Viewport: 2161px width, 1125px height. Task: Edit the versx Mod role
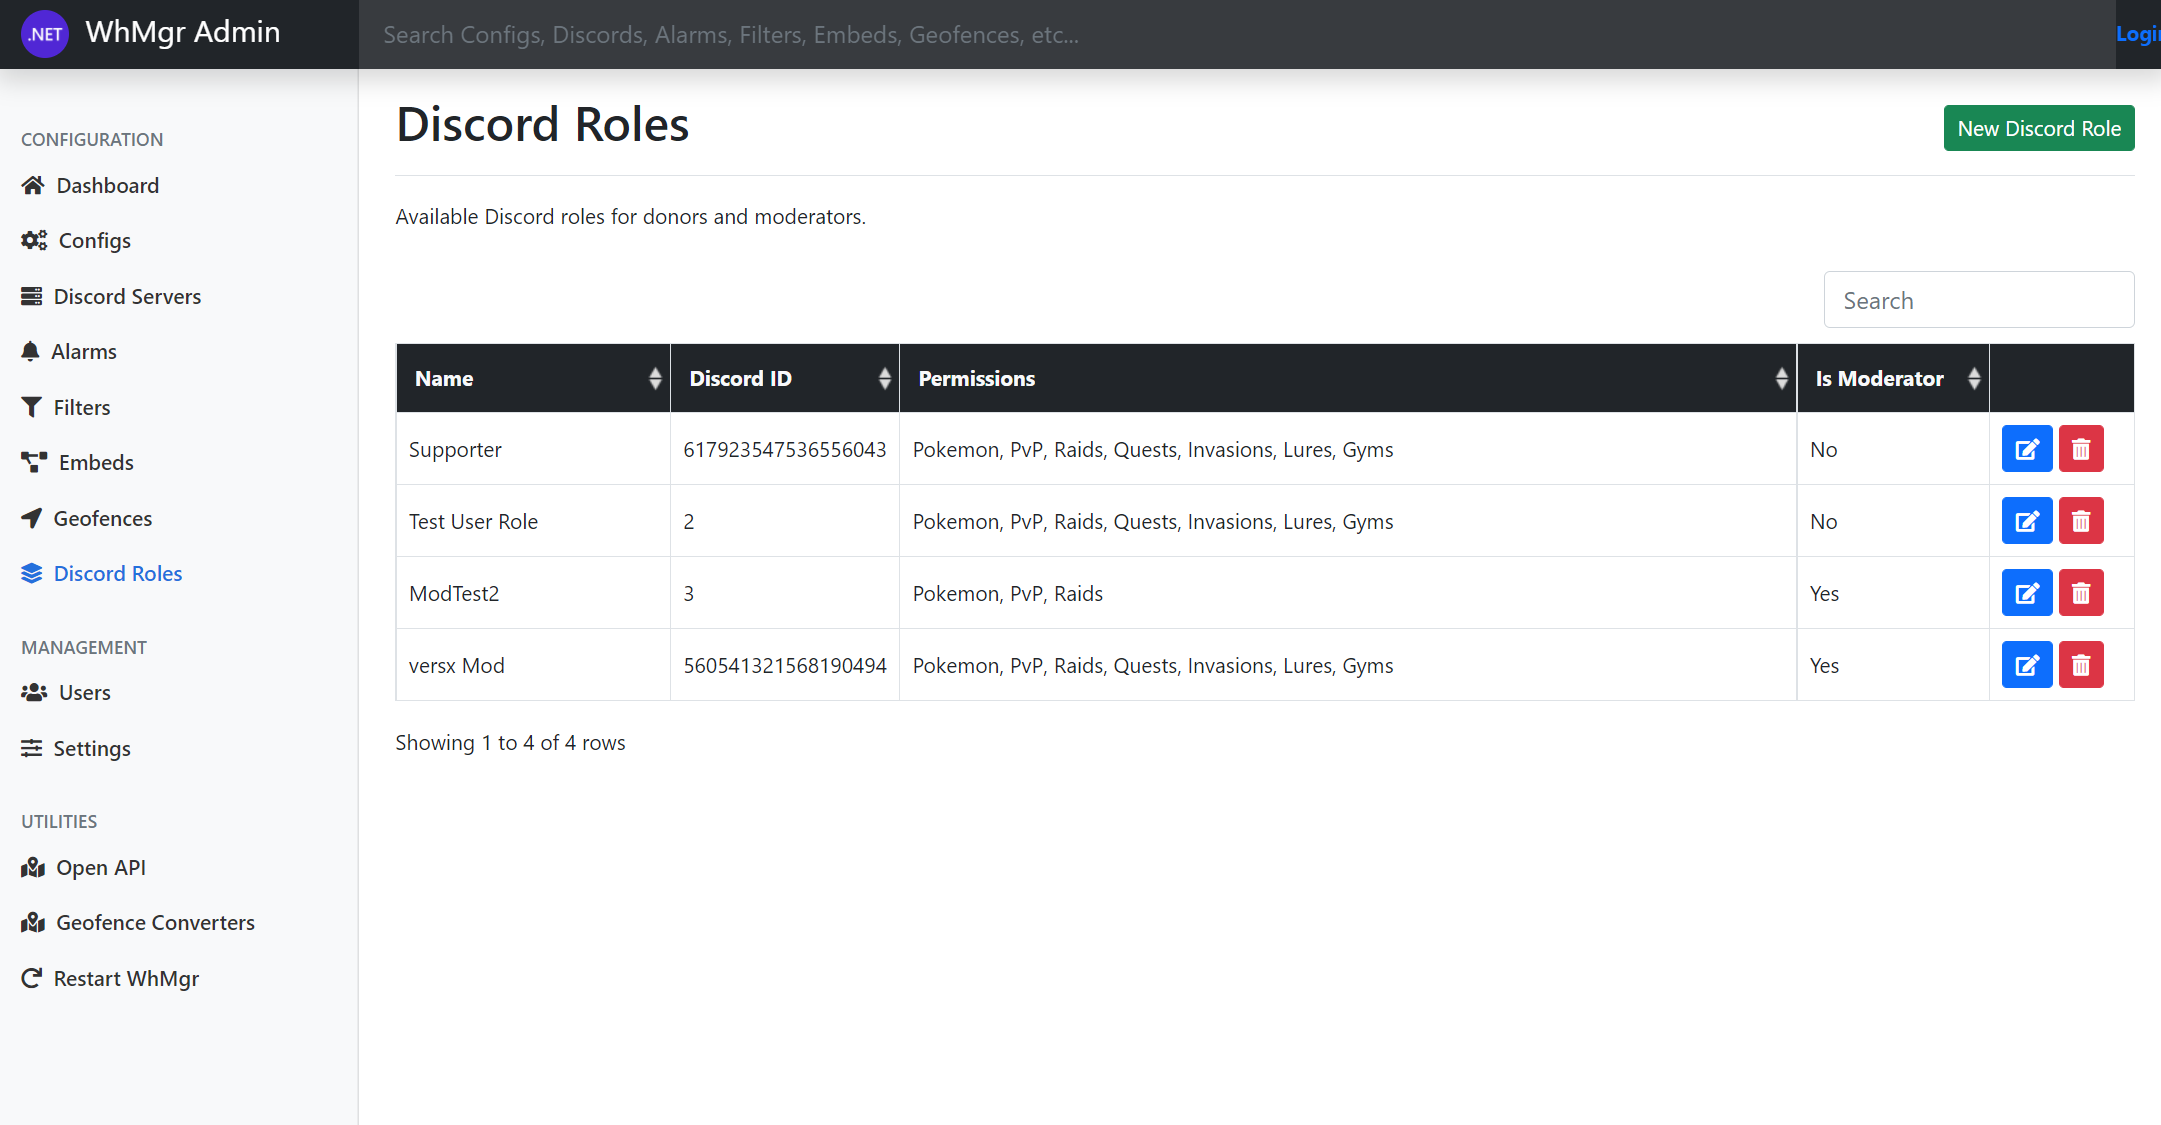coord(2026,665)
